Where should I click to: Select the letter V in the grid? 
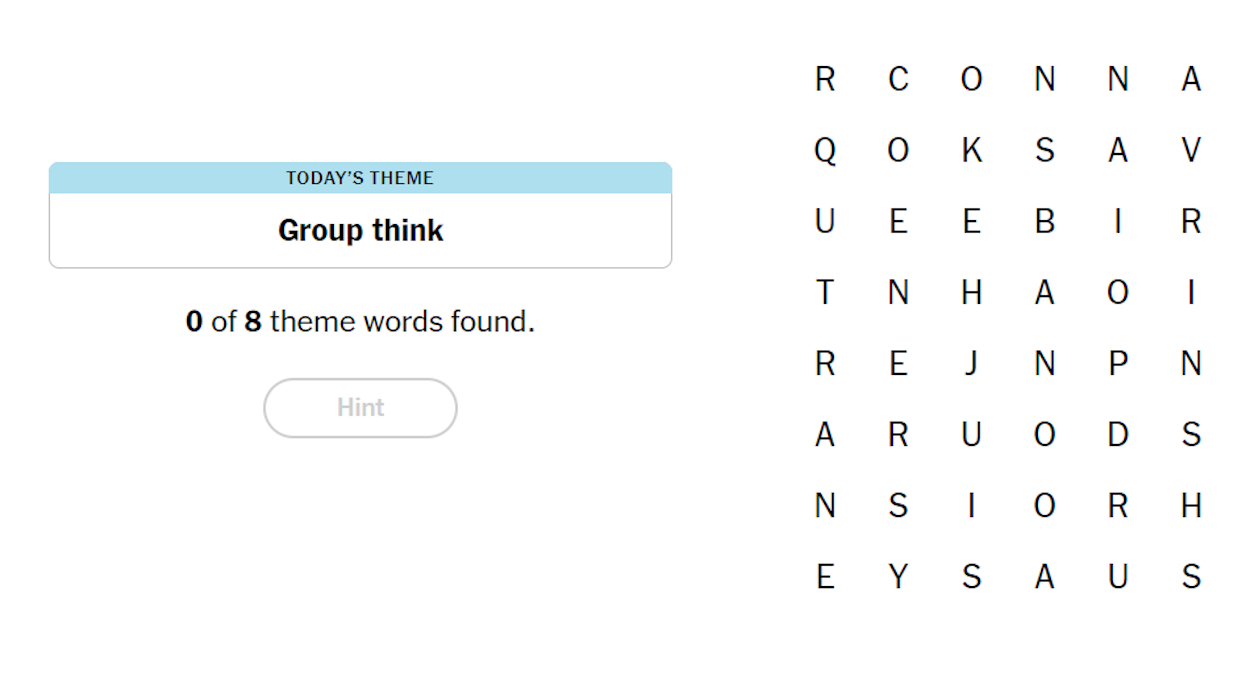pyautogui.click(x=1191, y=150)
